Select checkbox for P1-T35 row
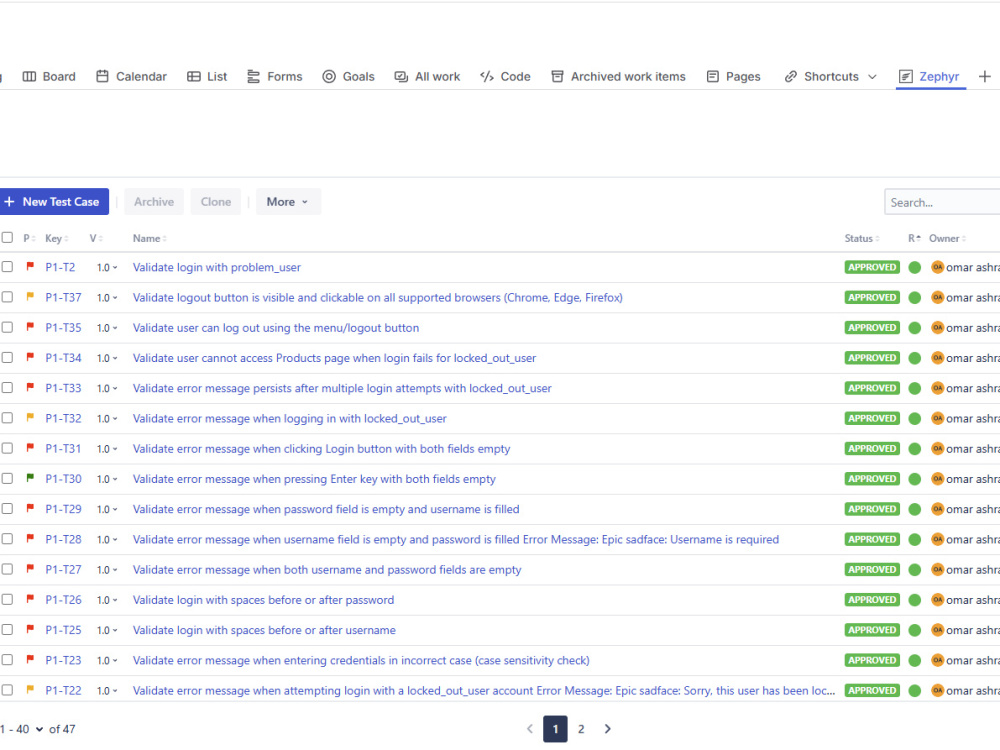 [x=7, y=327]
